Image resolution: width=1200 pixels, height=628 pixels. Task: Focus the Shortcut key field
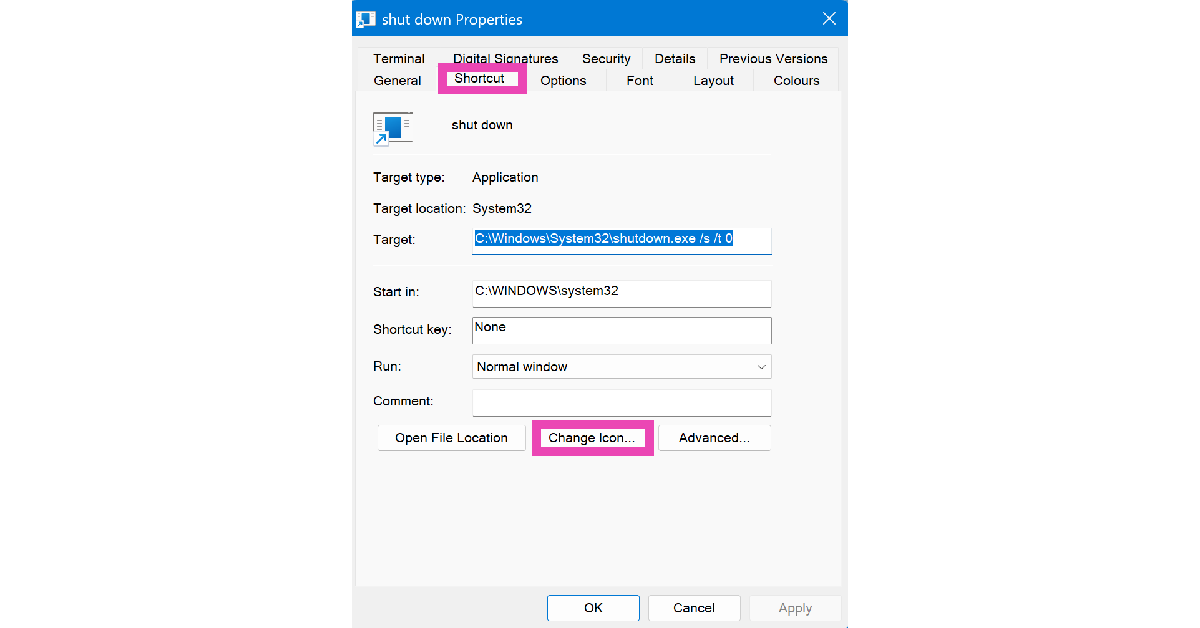click(621, 330)
